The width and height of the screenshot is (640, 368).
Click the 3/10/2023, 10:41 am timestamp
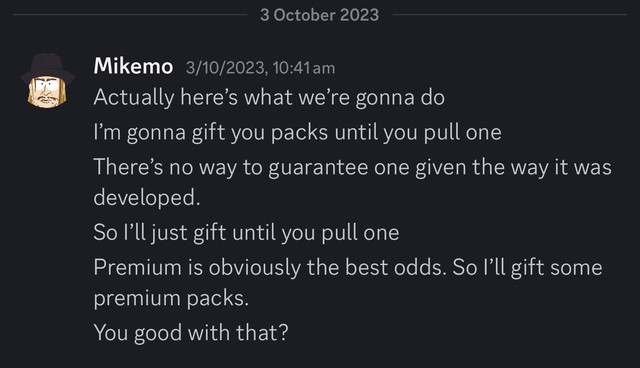tap(260, 68)
